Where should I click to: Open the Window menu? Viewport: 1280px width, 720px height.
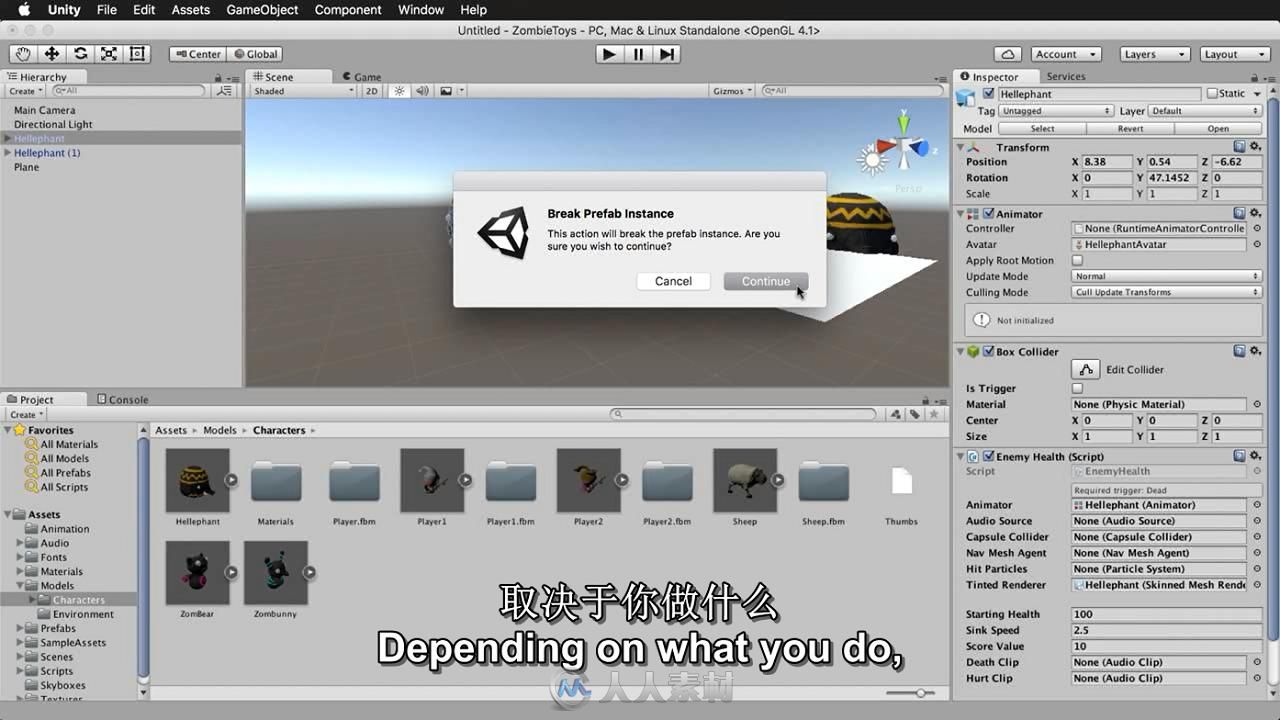pos(421,10)
